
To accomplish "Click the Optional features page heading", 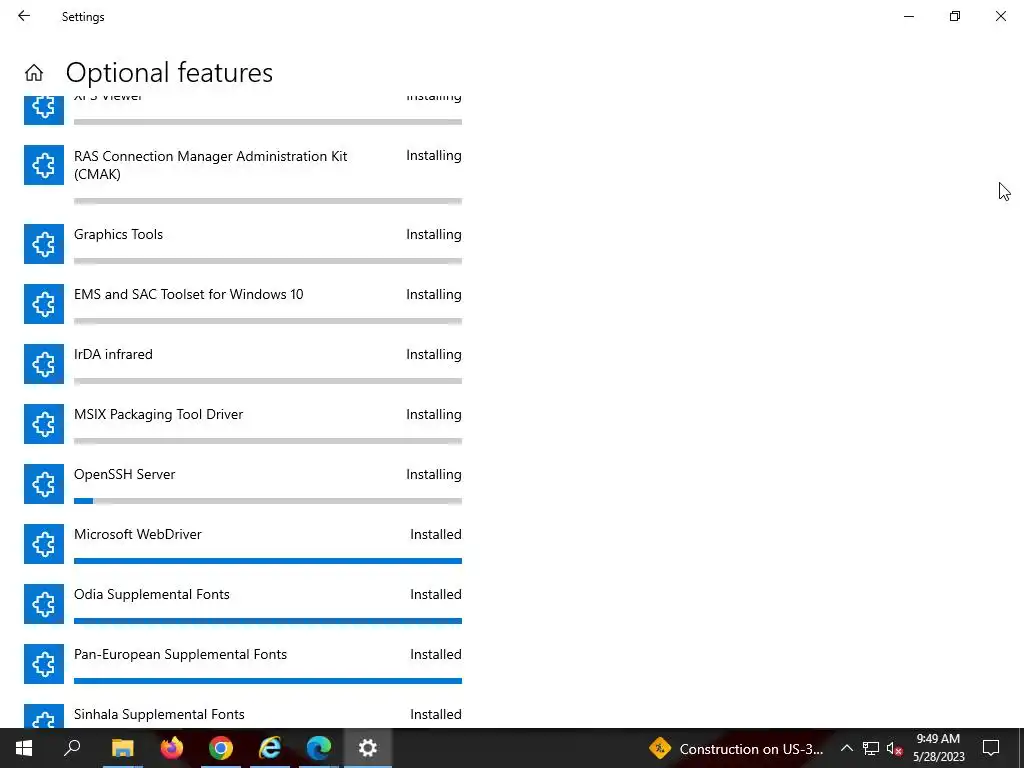I will pos(169,72).
